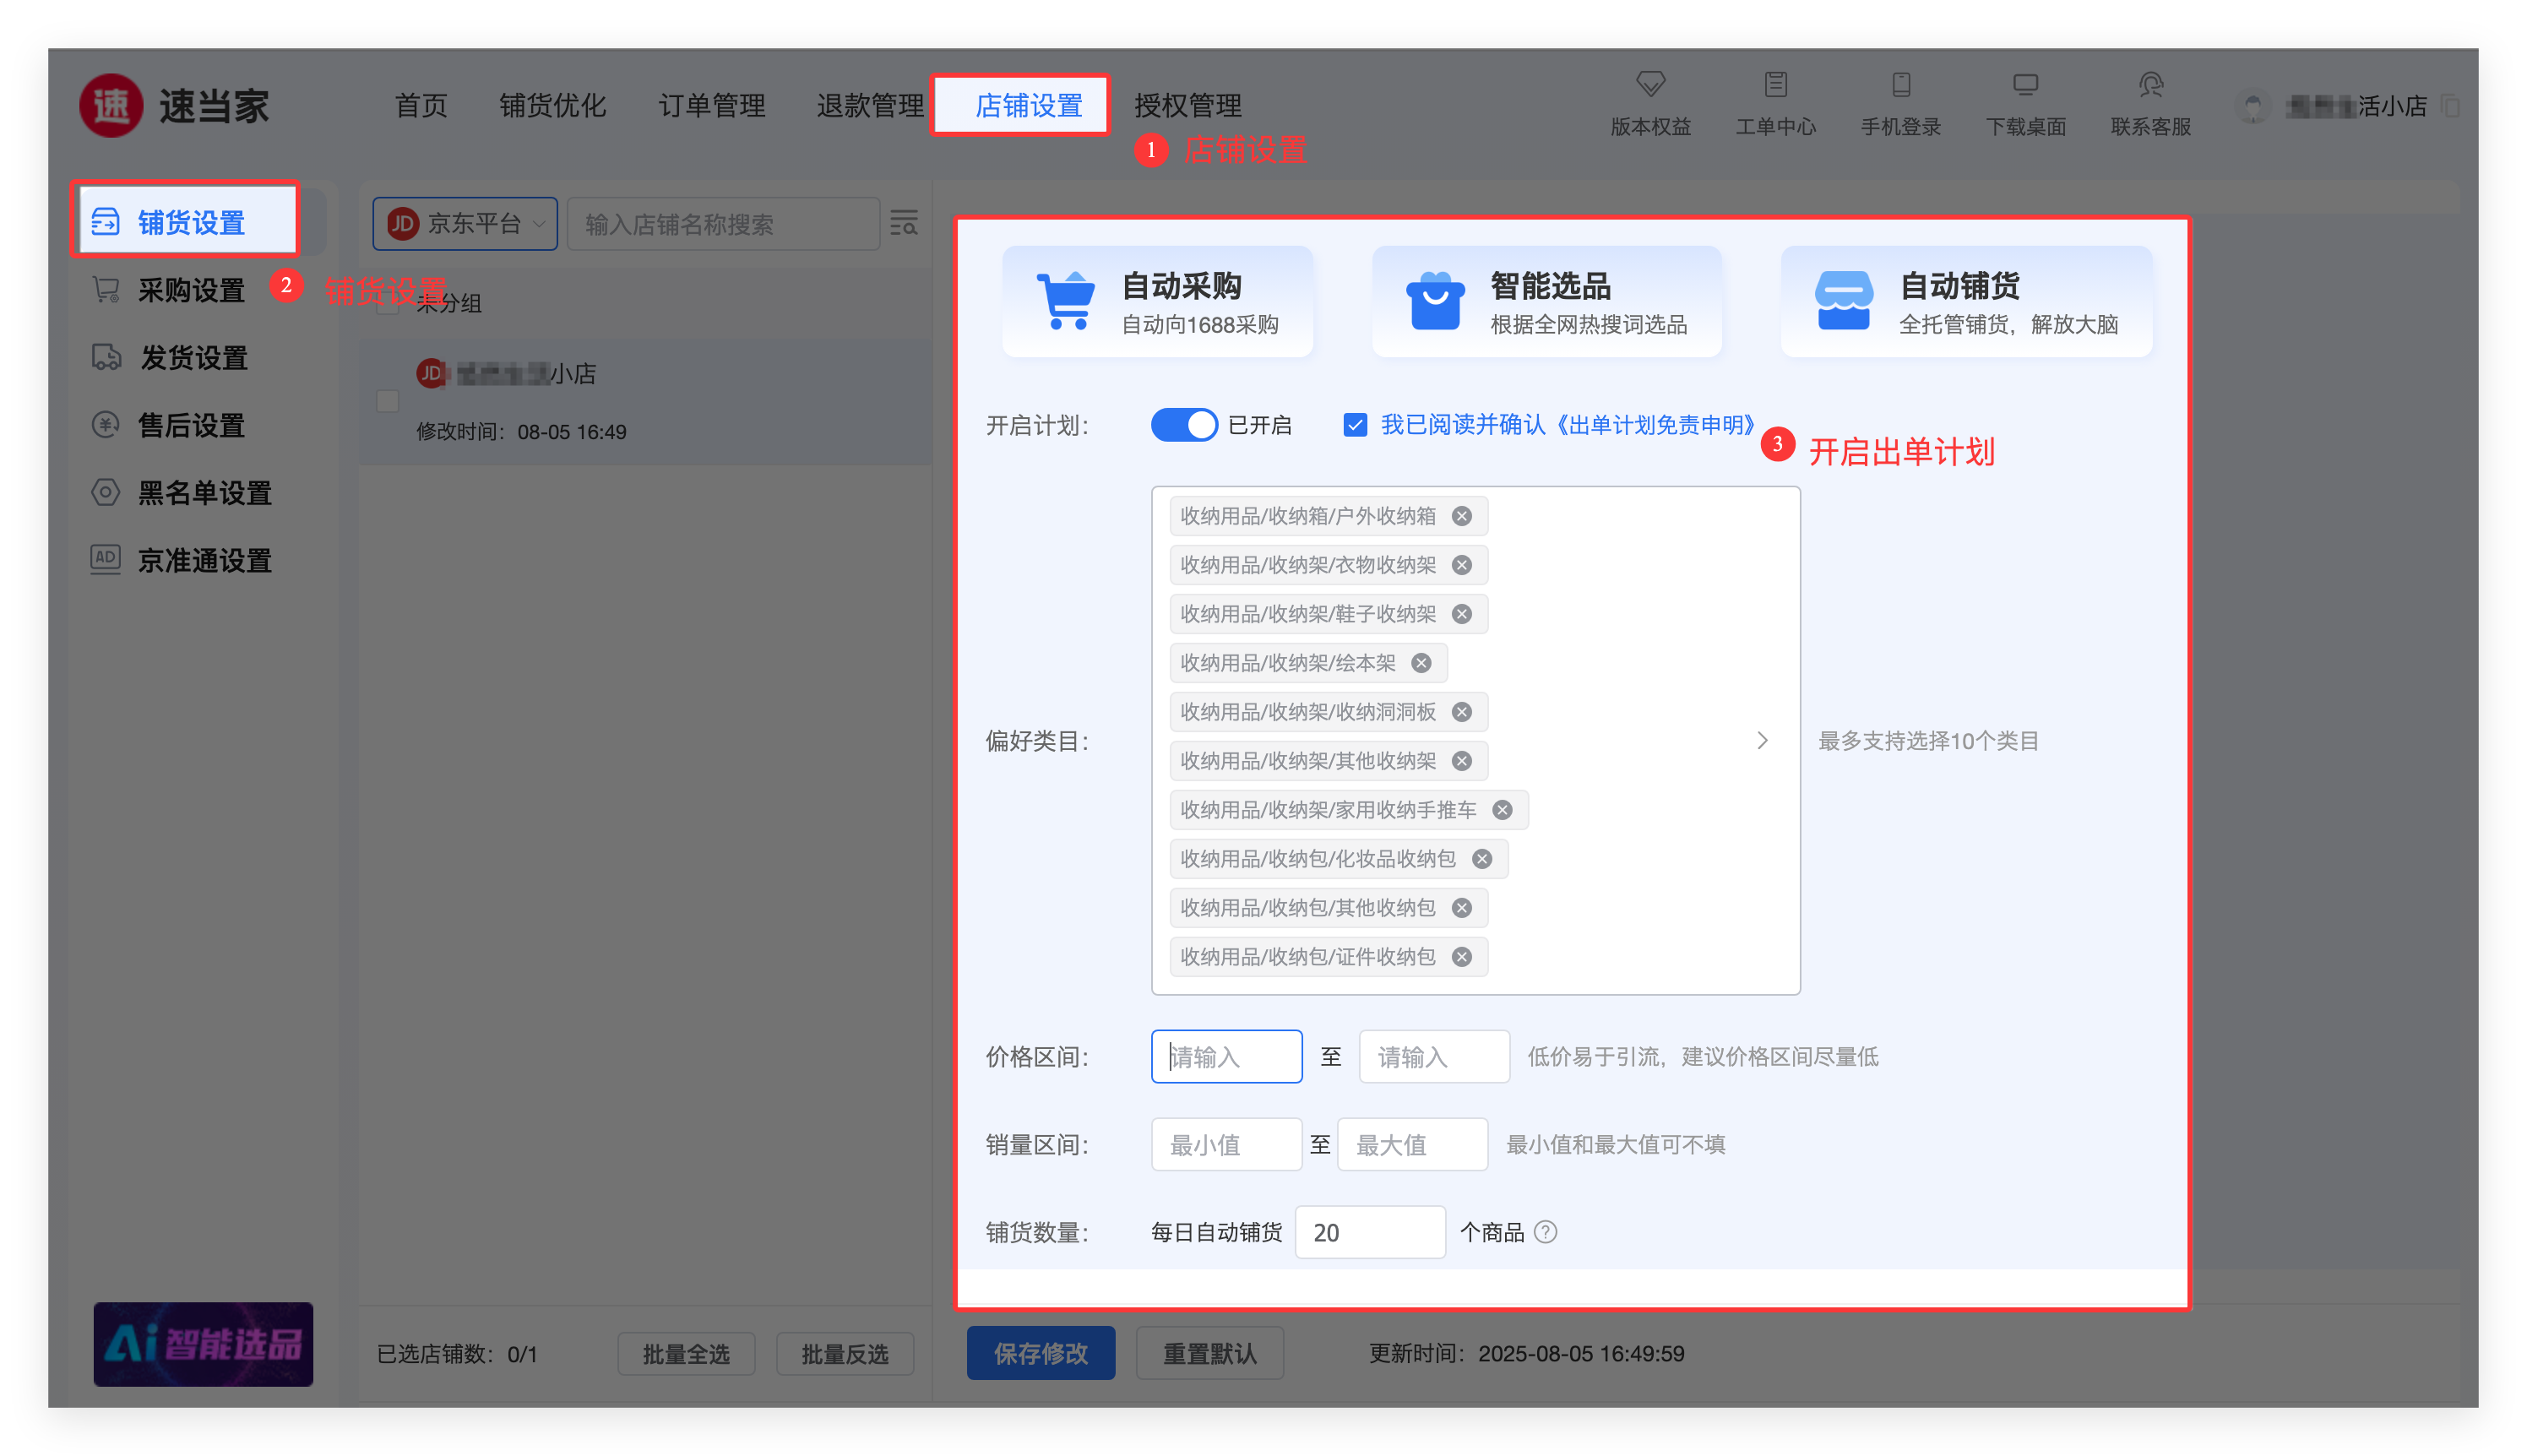
Task: Click the 版本权益 diamond icon
Action: [1650, 84]
